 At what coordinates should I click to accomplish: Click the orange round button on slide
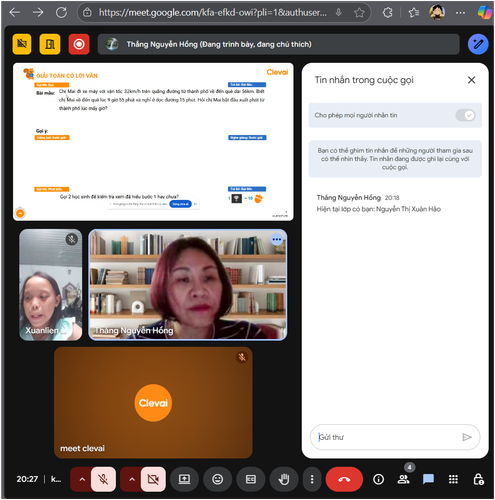[x=20, y=213]
